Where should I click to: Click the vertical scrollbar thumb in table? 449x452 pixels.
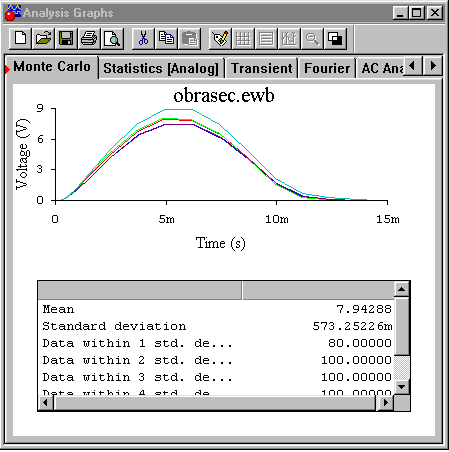point(402,326)
